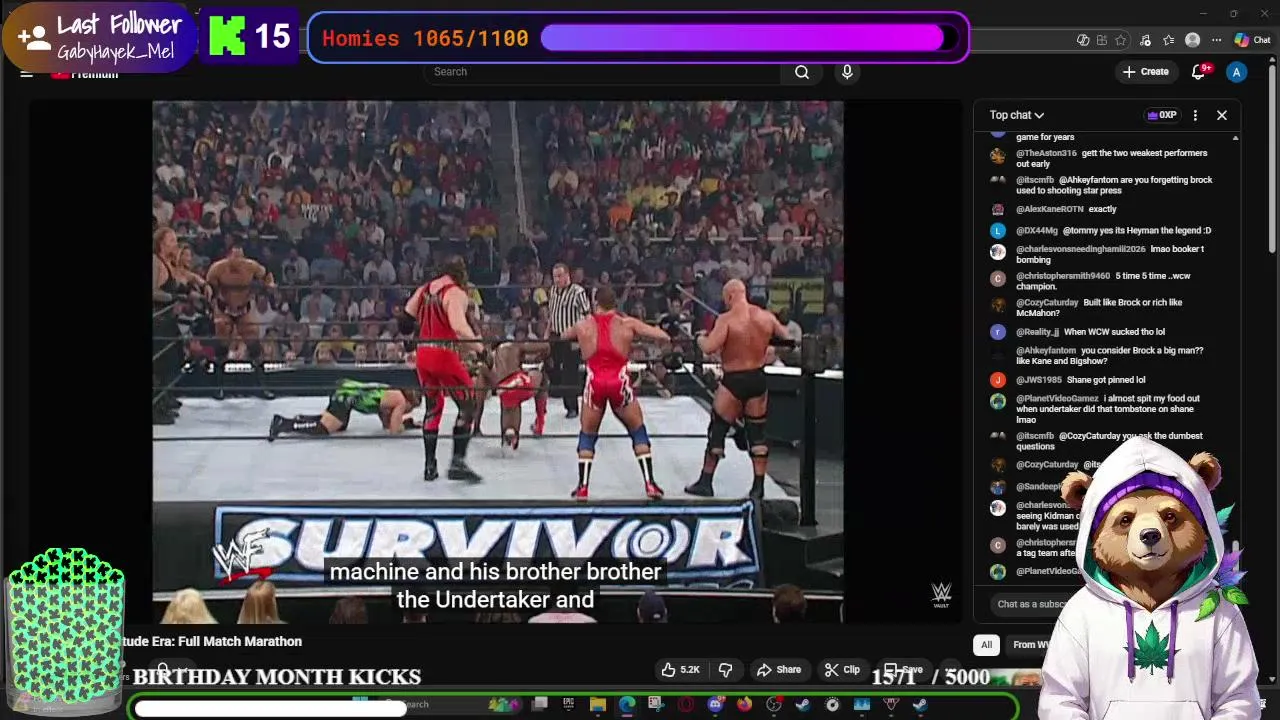Screen dimensions: 1280x720
Task: Open Edge media control music icon
Action: (1145, 40)
